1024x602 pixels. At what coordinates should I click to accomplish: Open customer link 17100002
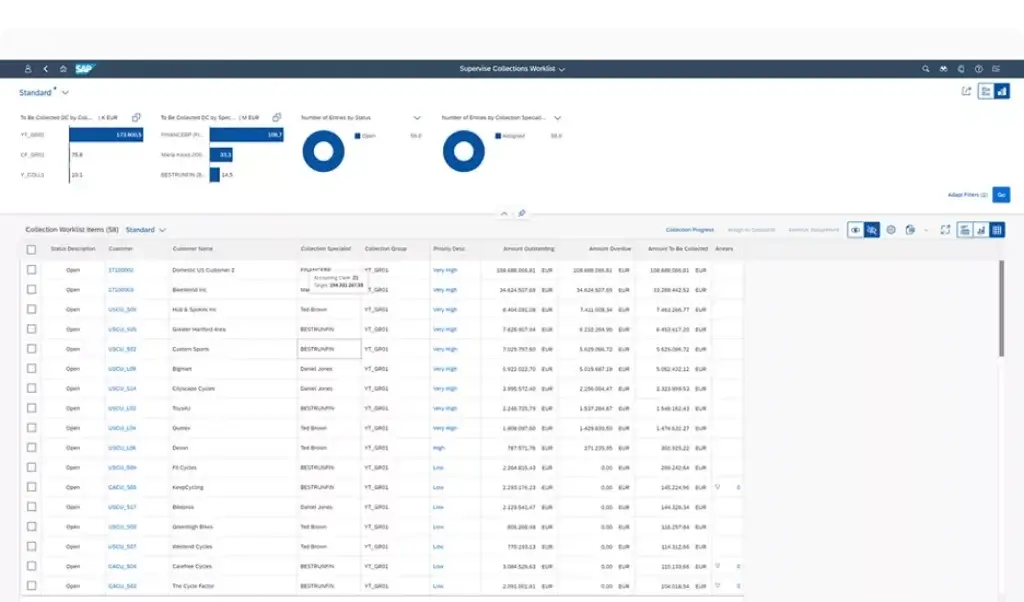tap(121, 270)
